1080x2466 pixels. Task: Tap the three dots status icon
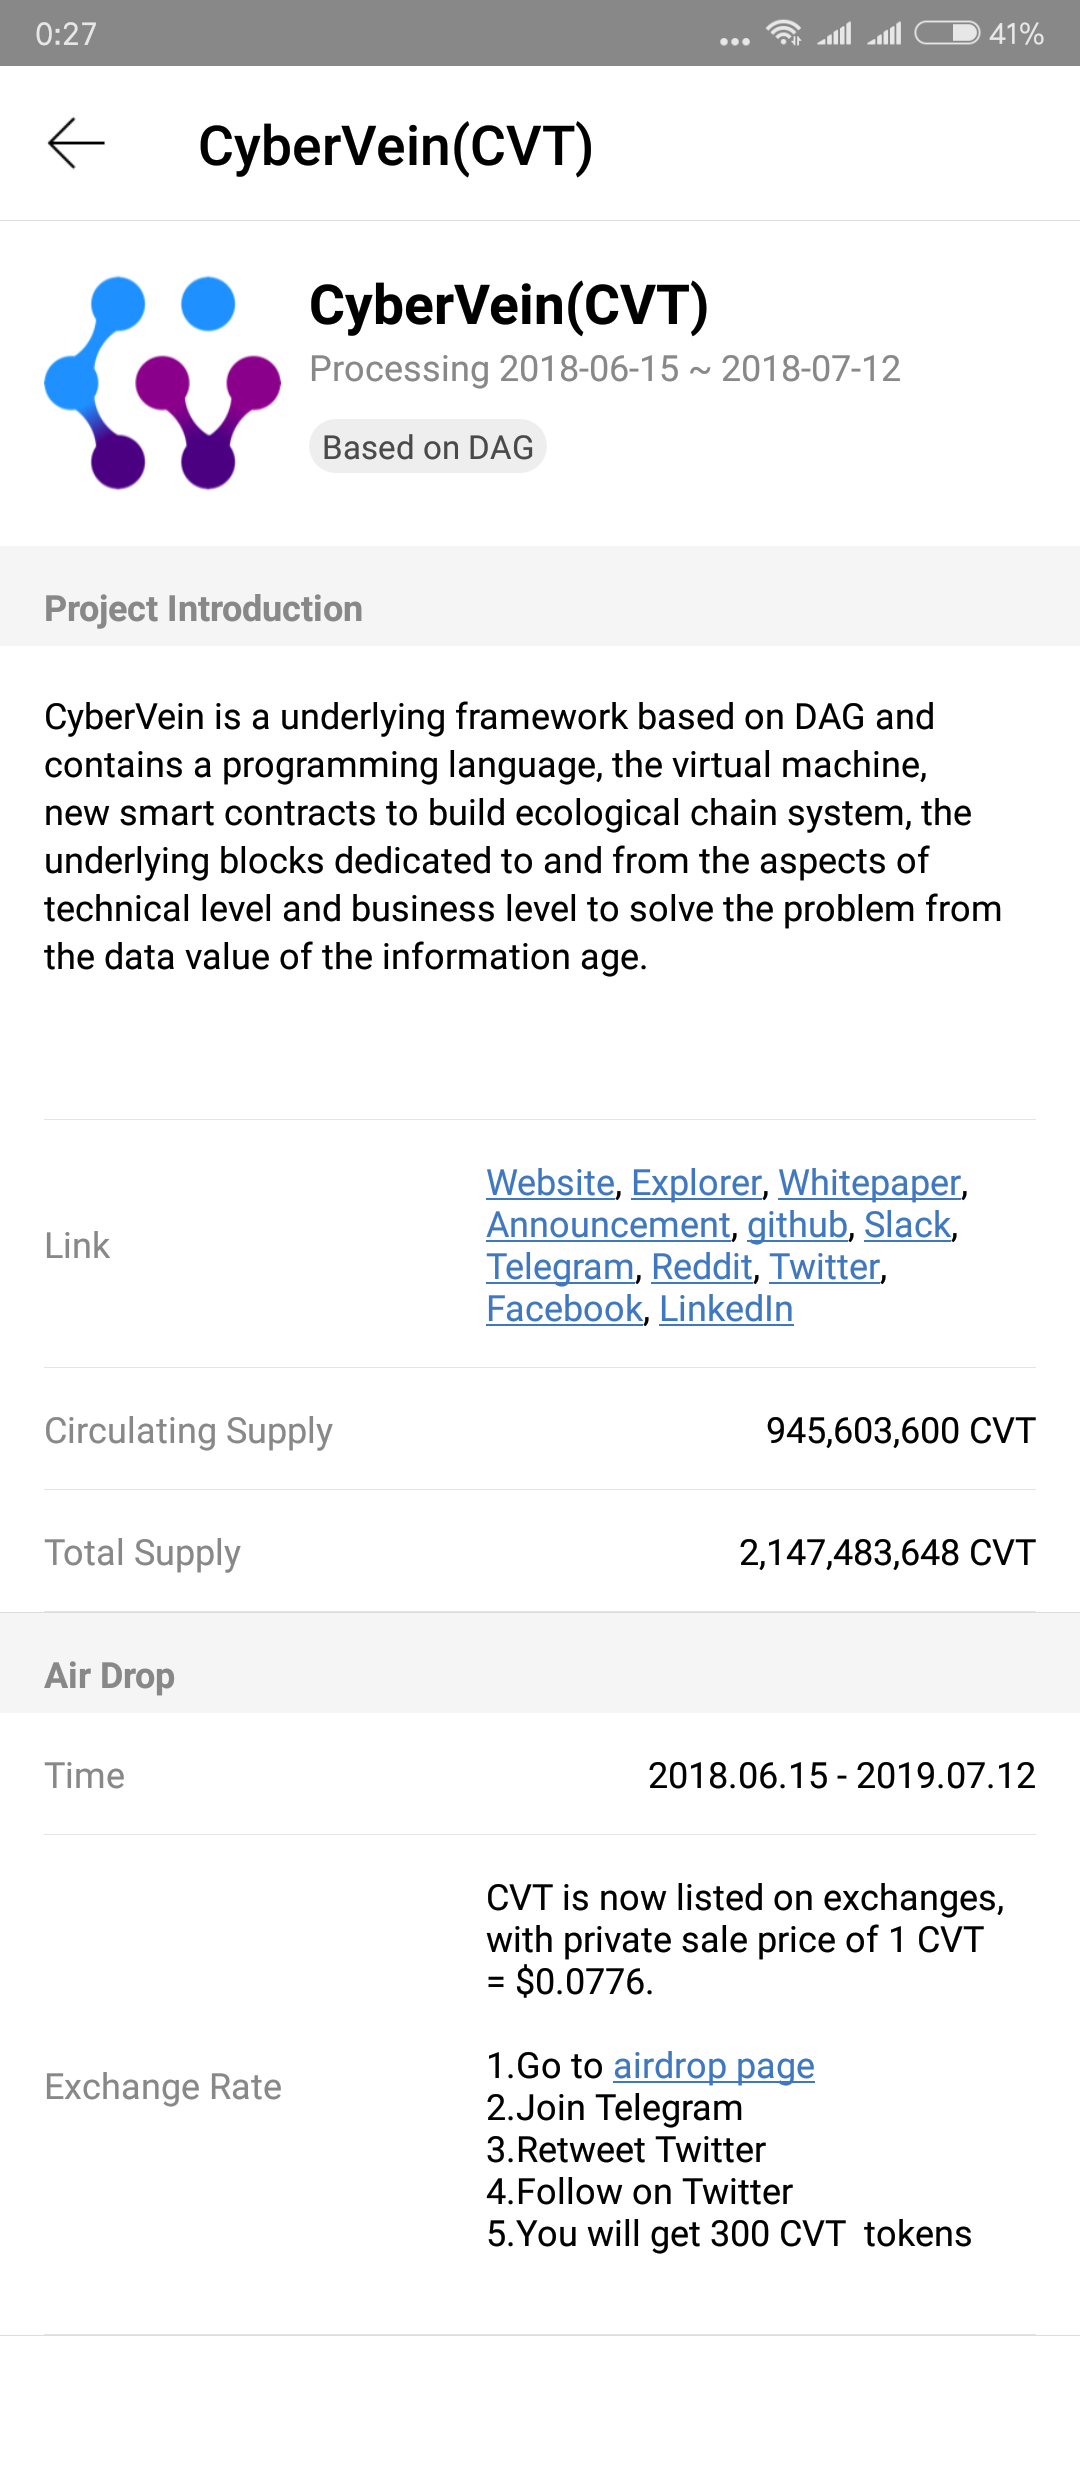pos(735,41)
